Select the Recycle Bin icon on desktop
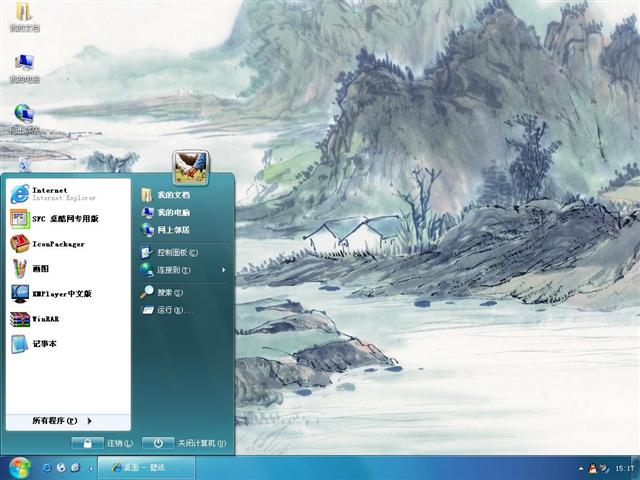 click(24, 164)
